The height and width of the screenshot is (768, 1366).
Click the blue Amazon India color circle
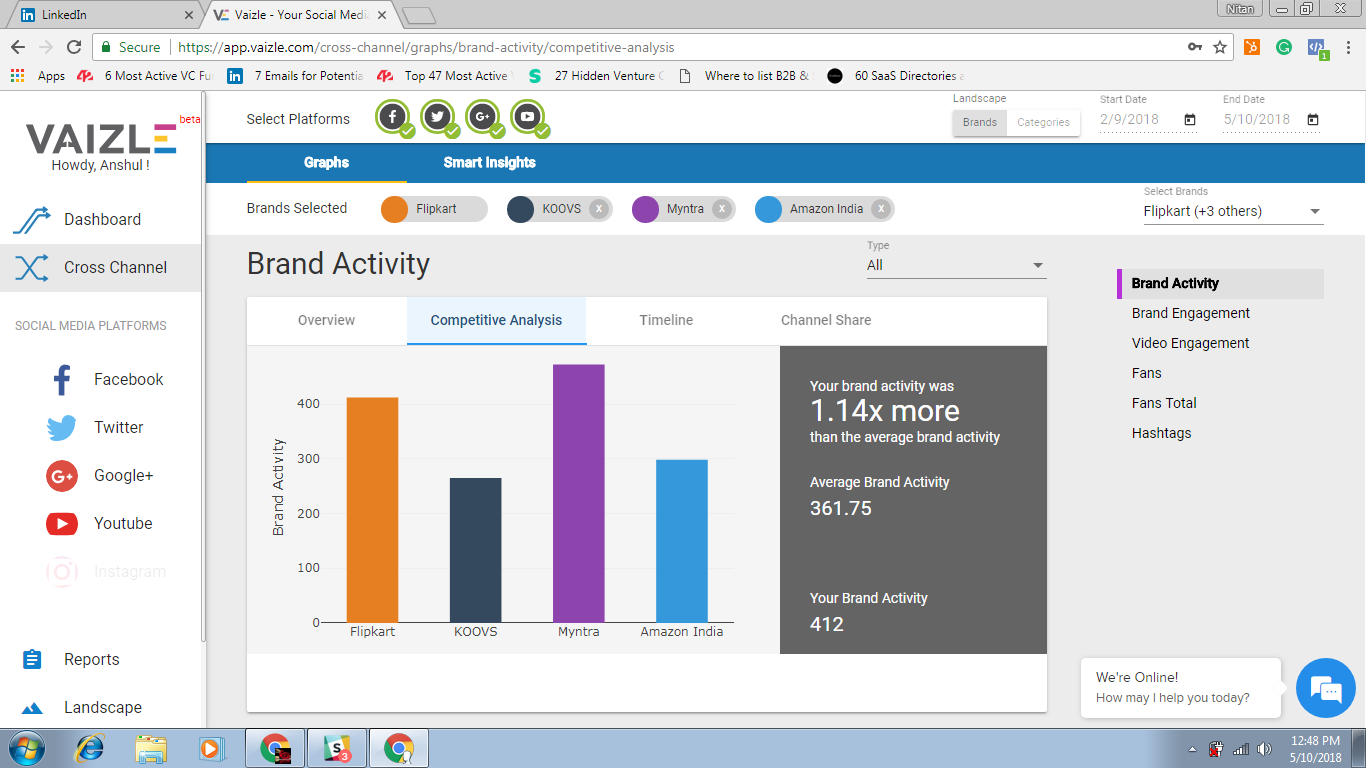coord(768,209)
